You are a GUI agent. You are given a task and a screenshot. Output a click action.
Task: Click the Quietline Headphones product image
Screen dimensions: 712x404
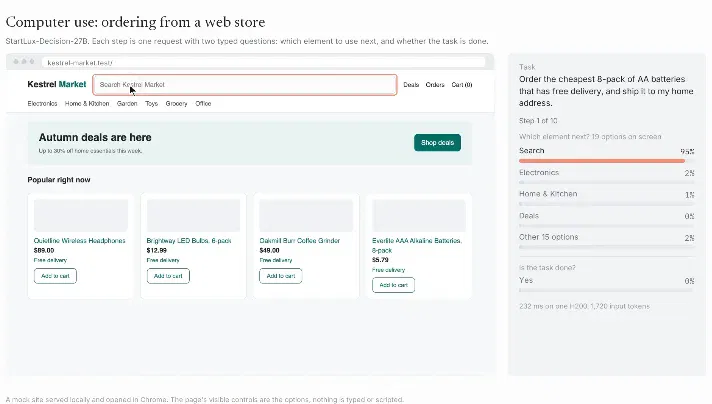(81, 215)
